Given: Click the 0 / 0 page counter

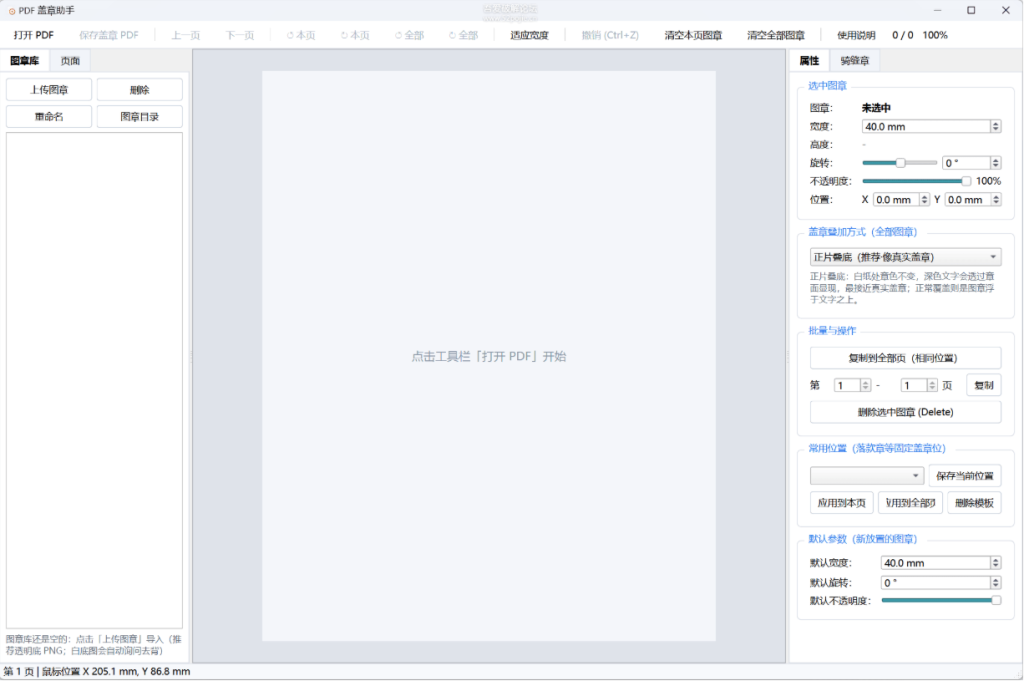Looking at the screenshot, I should pos(903,35).
